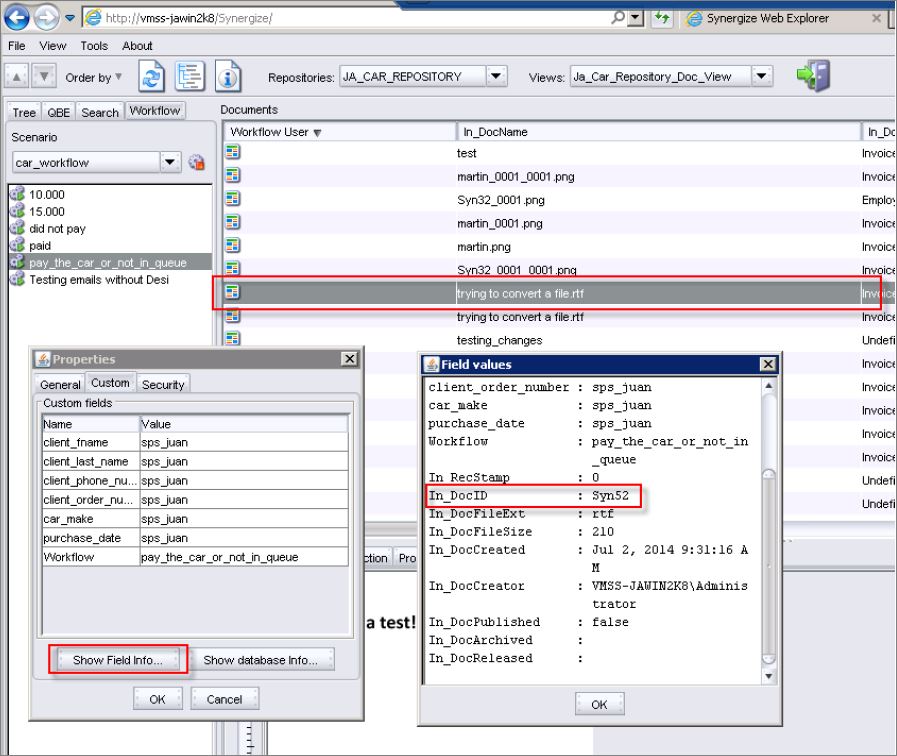The height and width of the screenshot is (756, 897).
Task: Open the About menu
Action: 137,46
